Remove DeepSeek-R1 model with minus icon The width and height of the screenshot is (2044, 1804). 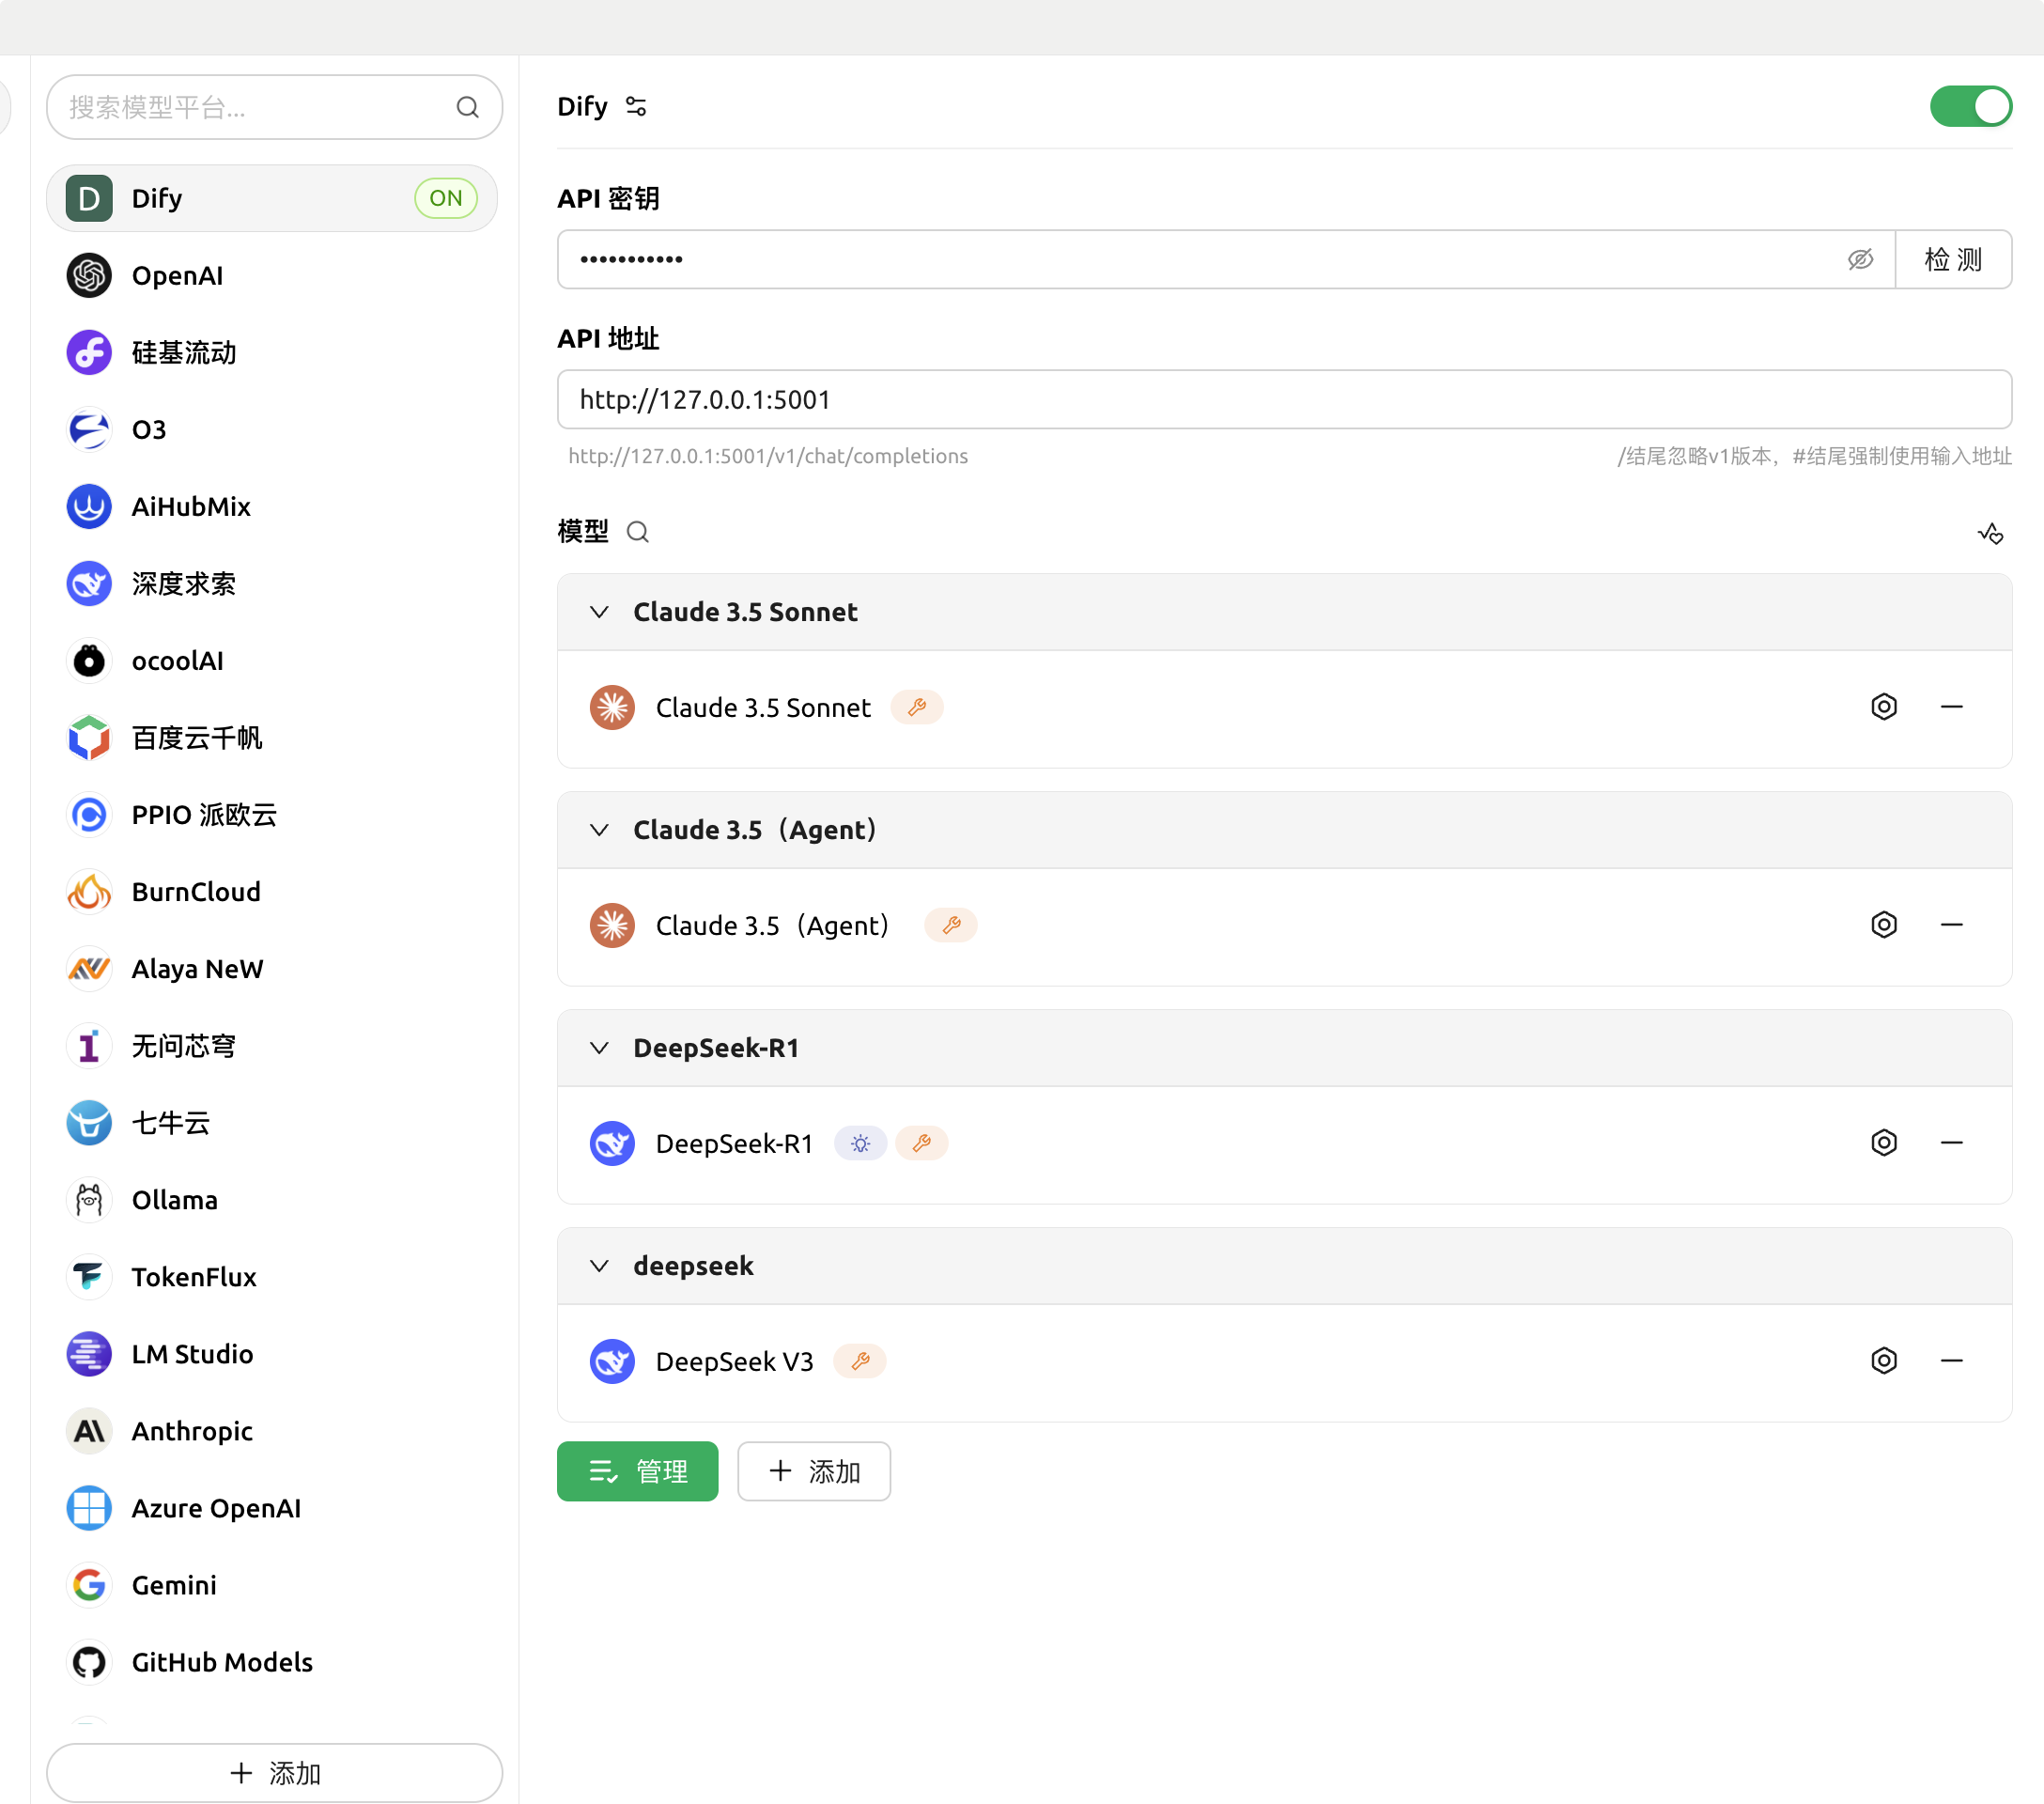(1951, 1142)
